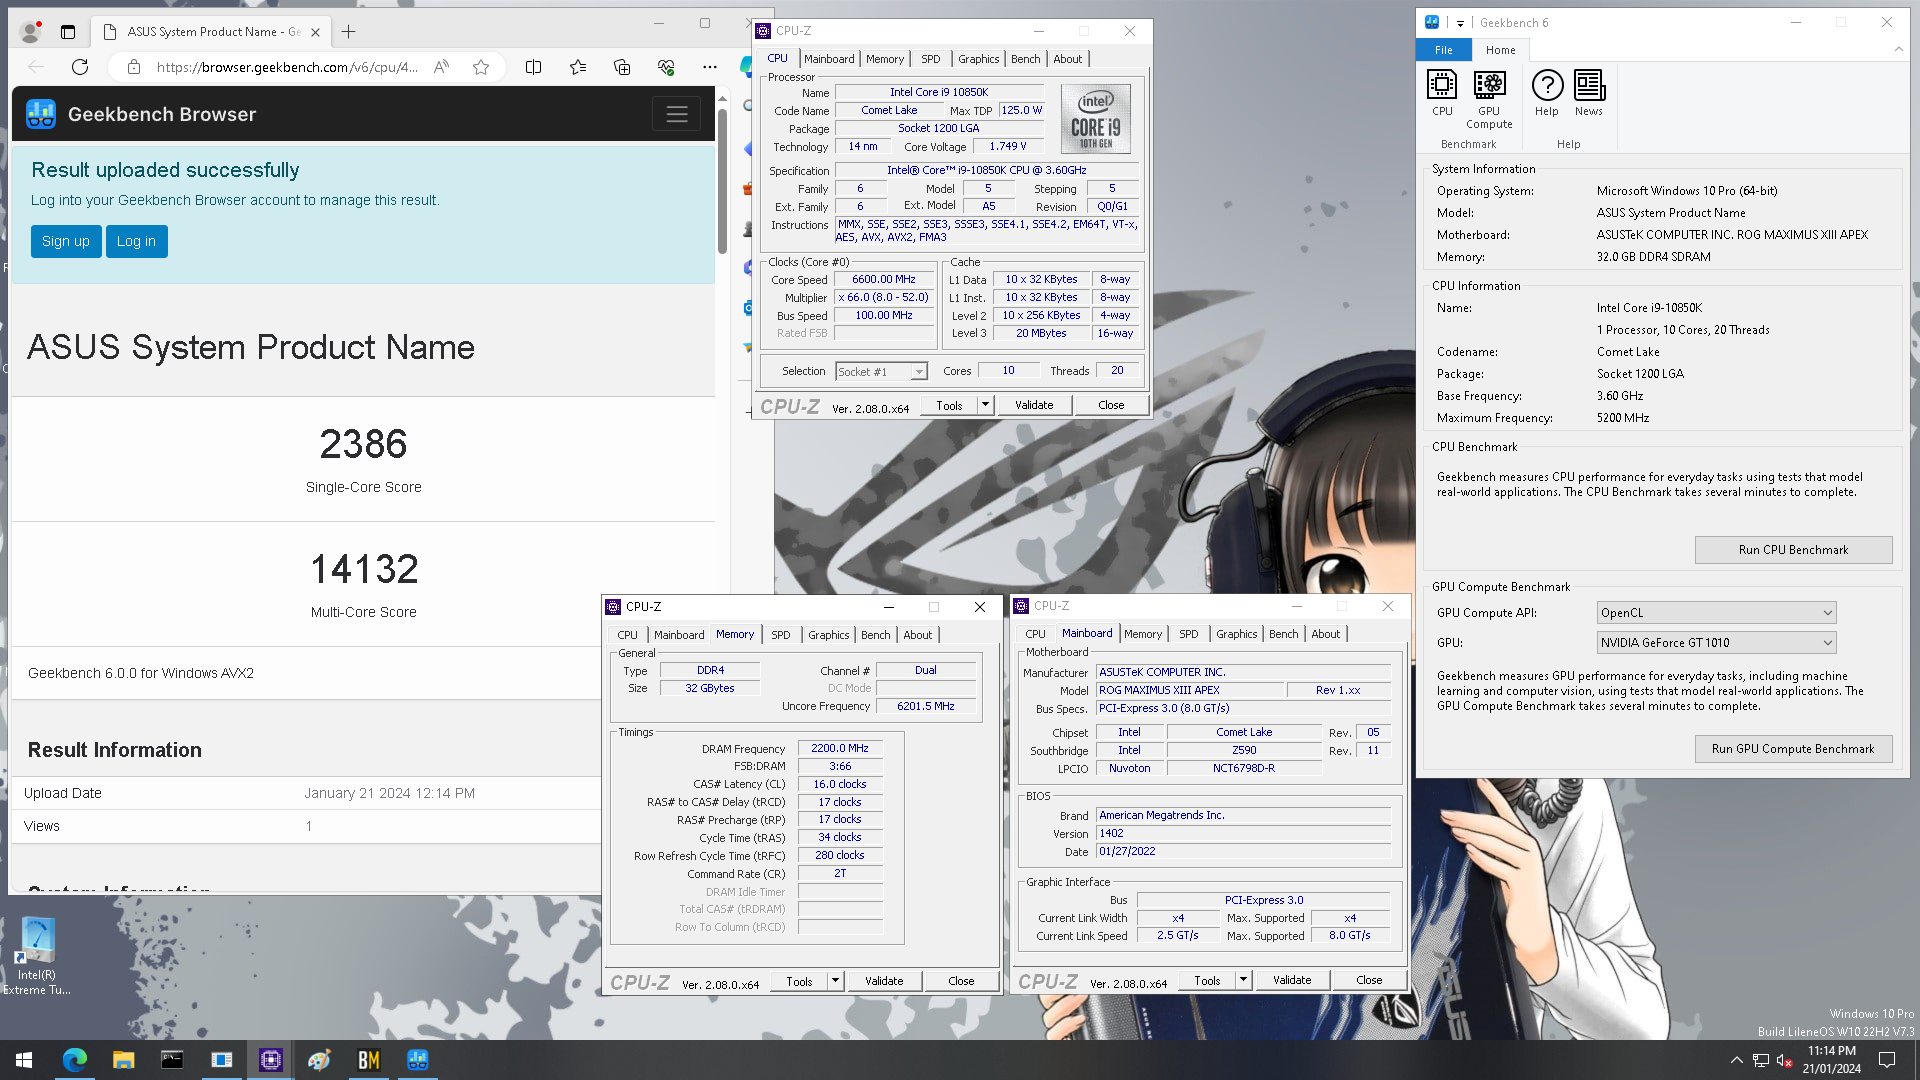The image size is (1920, 1080).
Task: Click the Edge back arrow
Action: 36,67
